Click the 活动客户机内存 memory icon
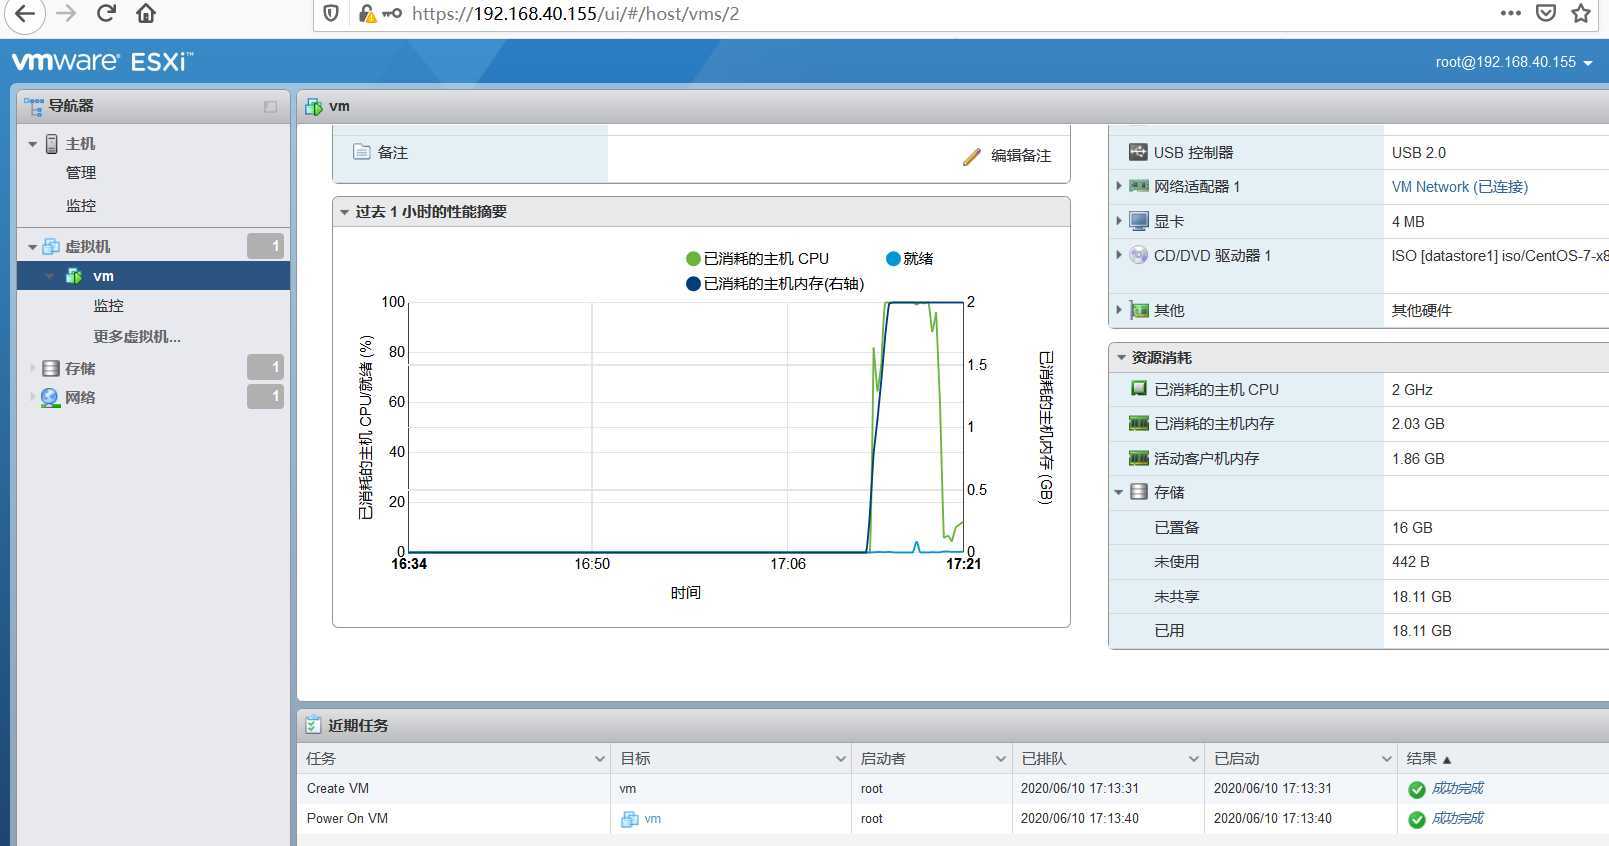The height and width of the screenshot is (846, 1609). click(1138, 458)
